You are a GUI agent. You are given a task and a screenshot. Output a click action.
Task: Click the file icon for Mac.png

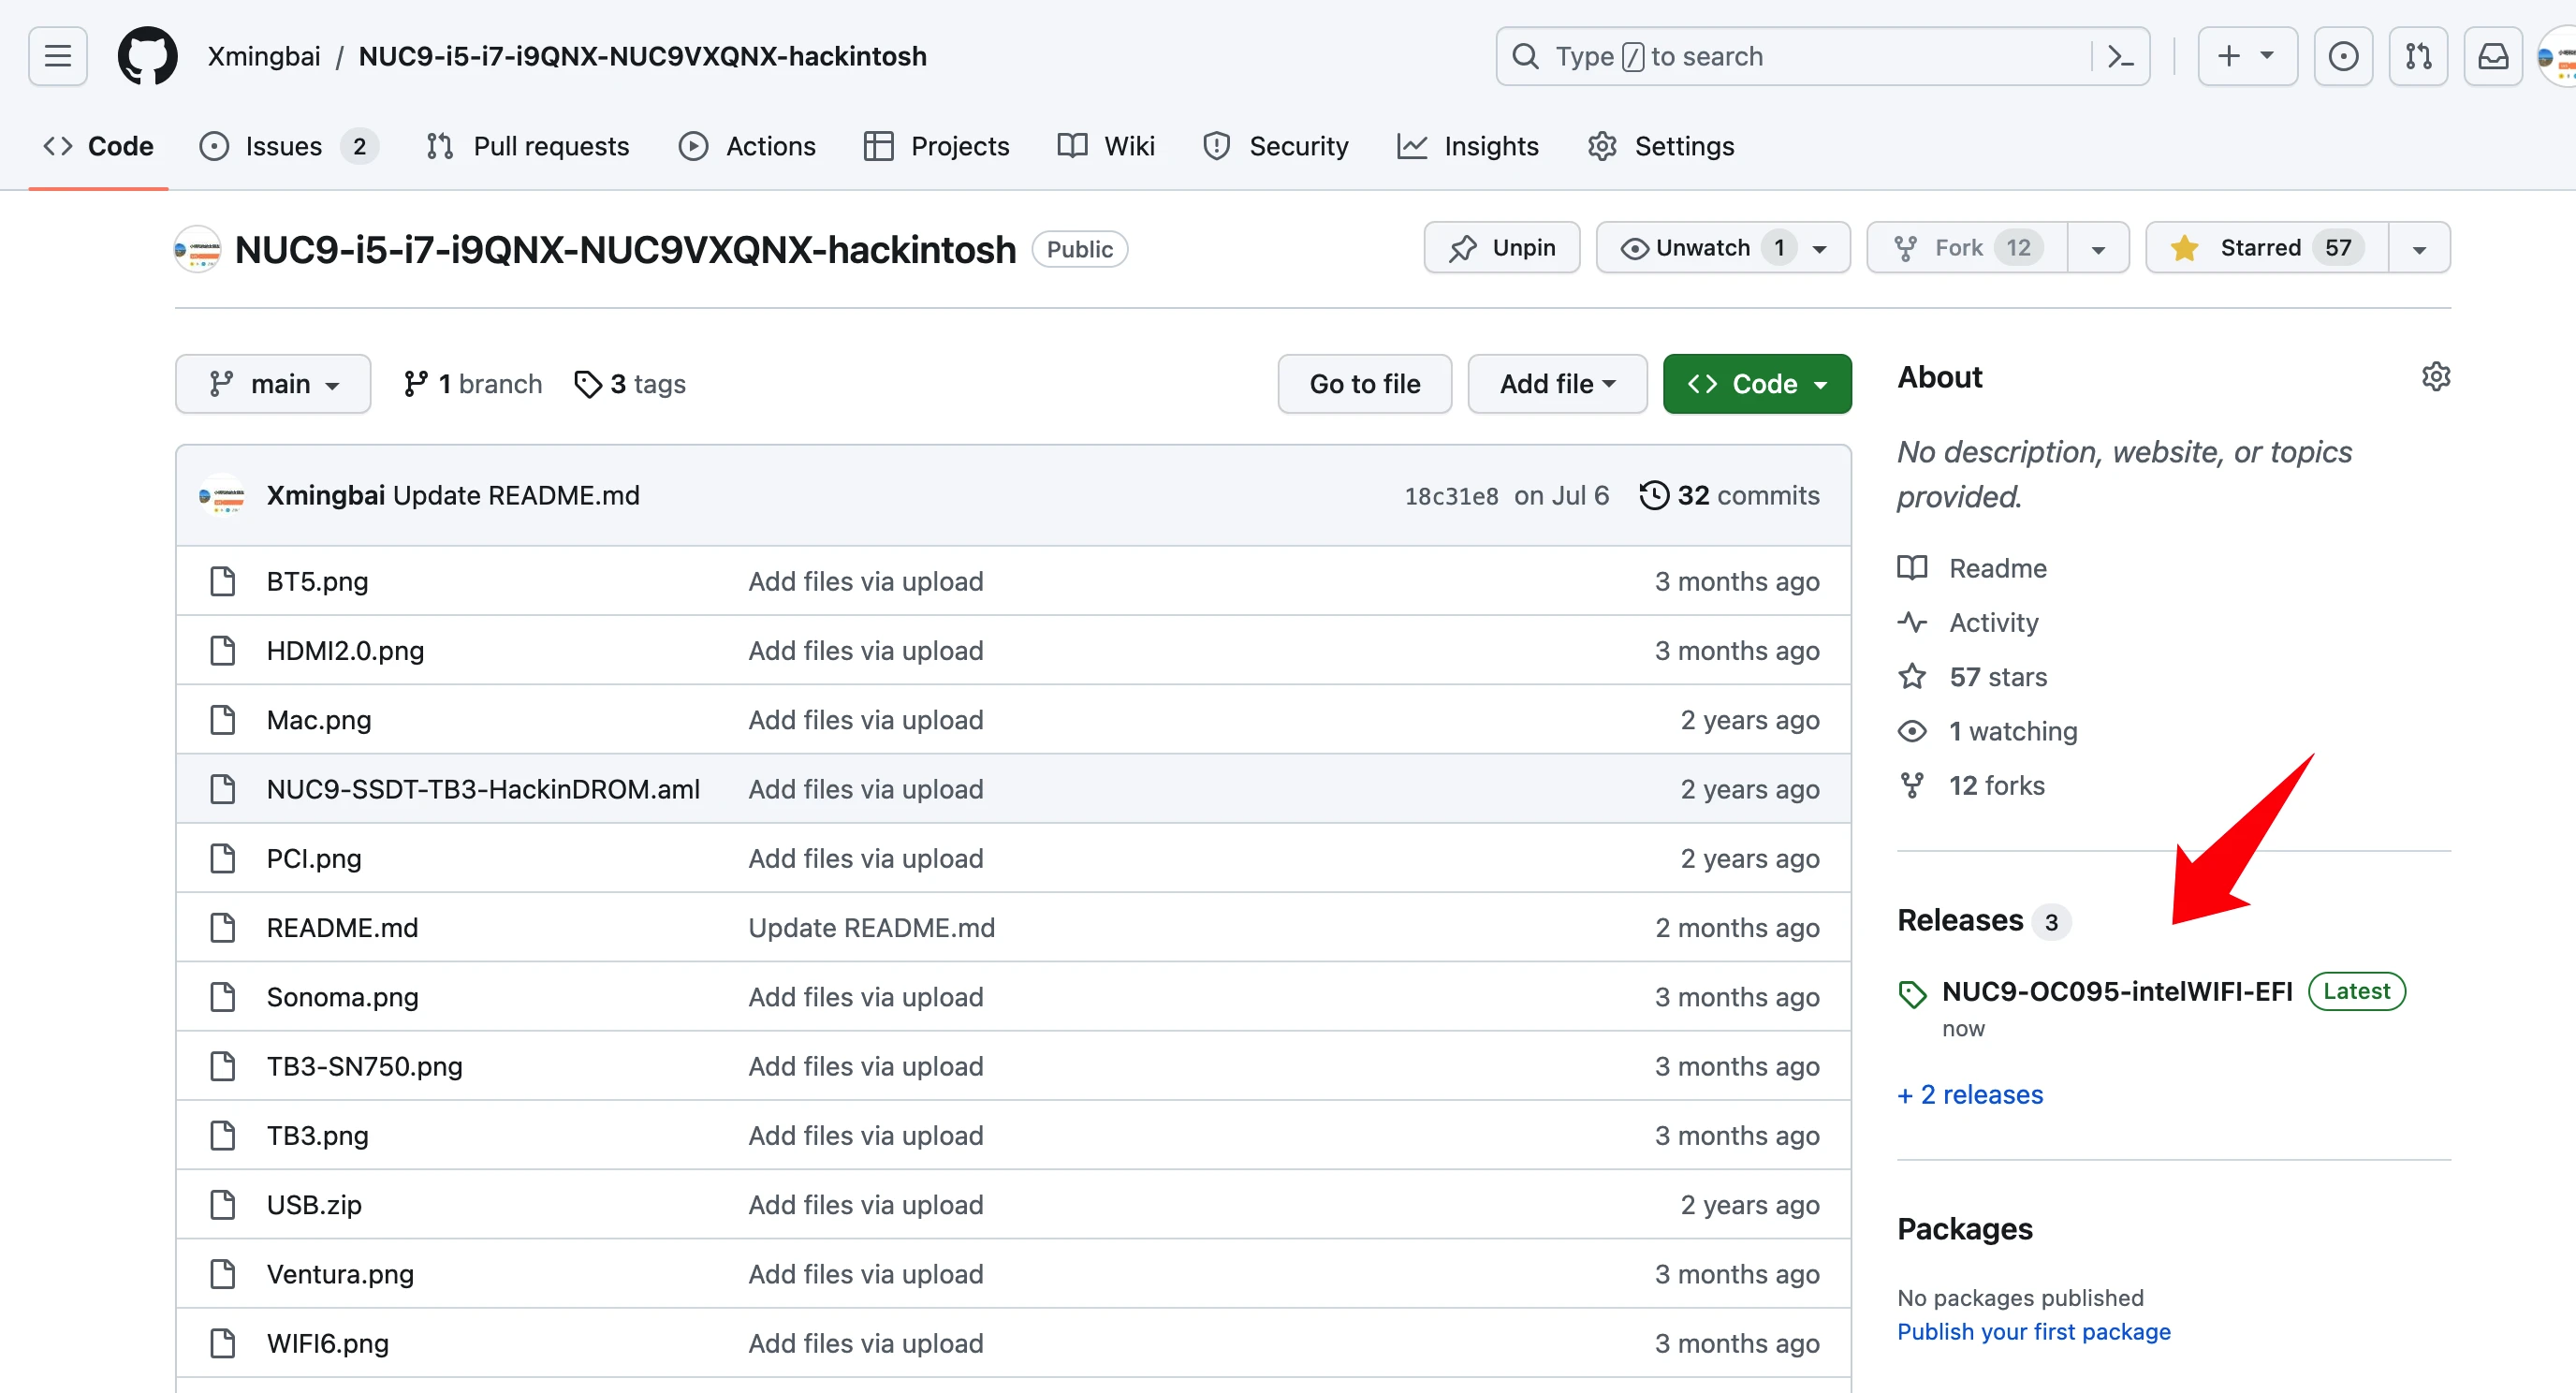(x=222, y=719)
